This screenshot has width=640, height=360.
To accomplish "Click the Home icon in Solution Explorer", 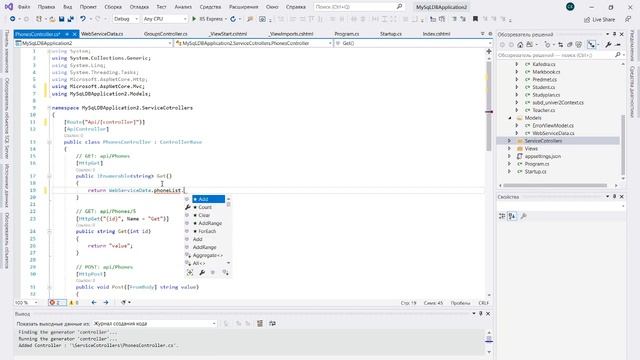I will [x=520, y=44].
